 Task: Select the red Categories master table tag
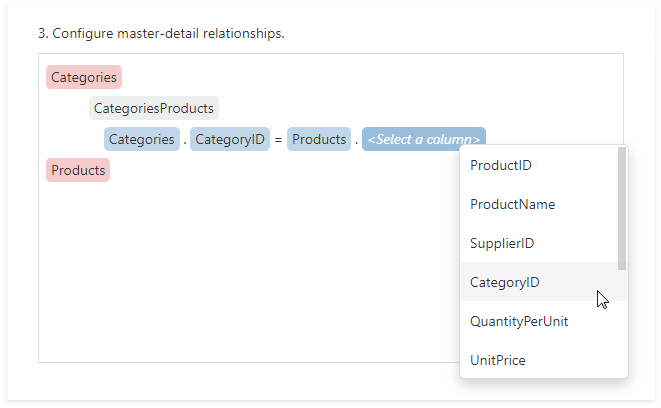[83, 77]
